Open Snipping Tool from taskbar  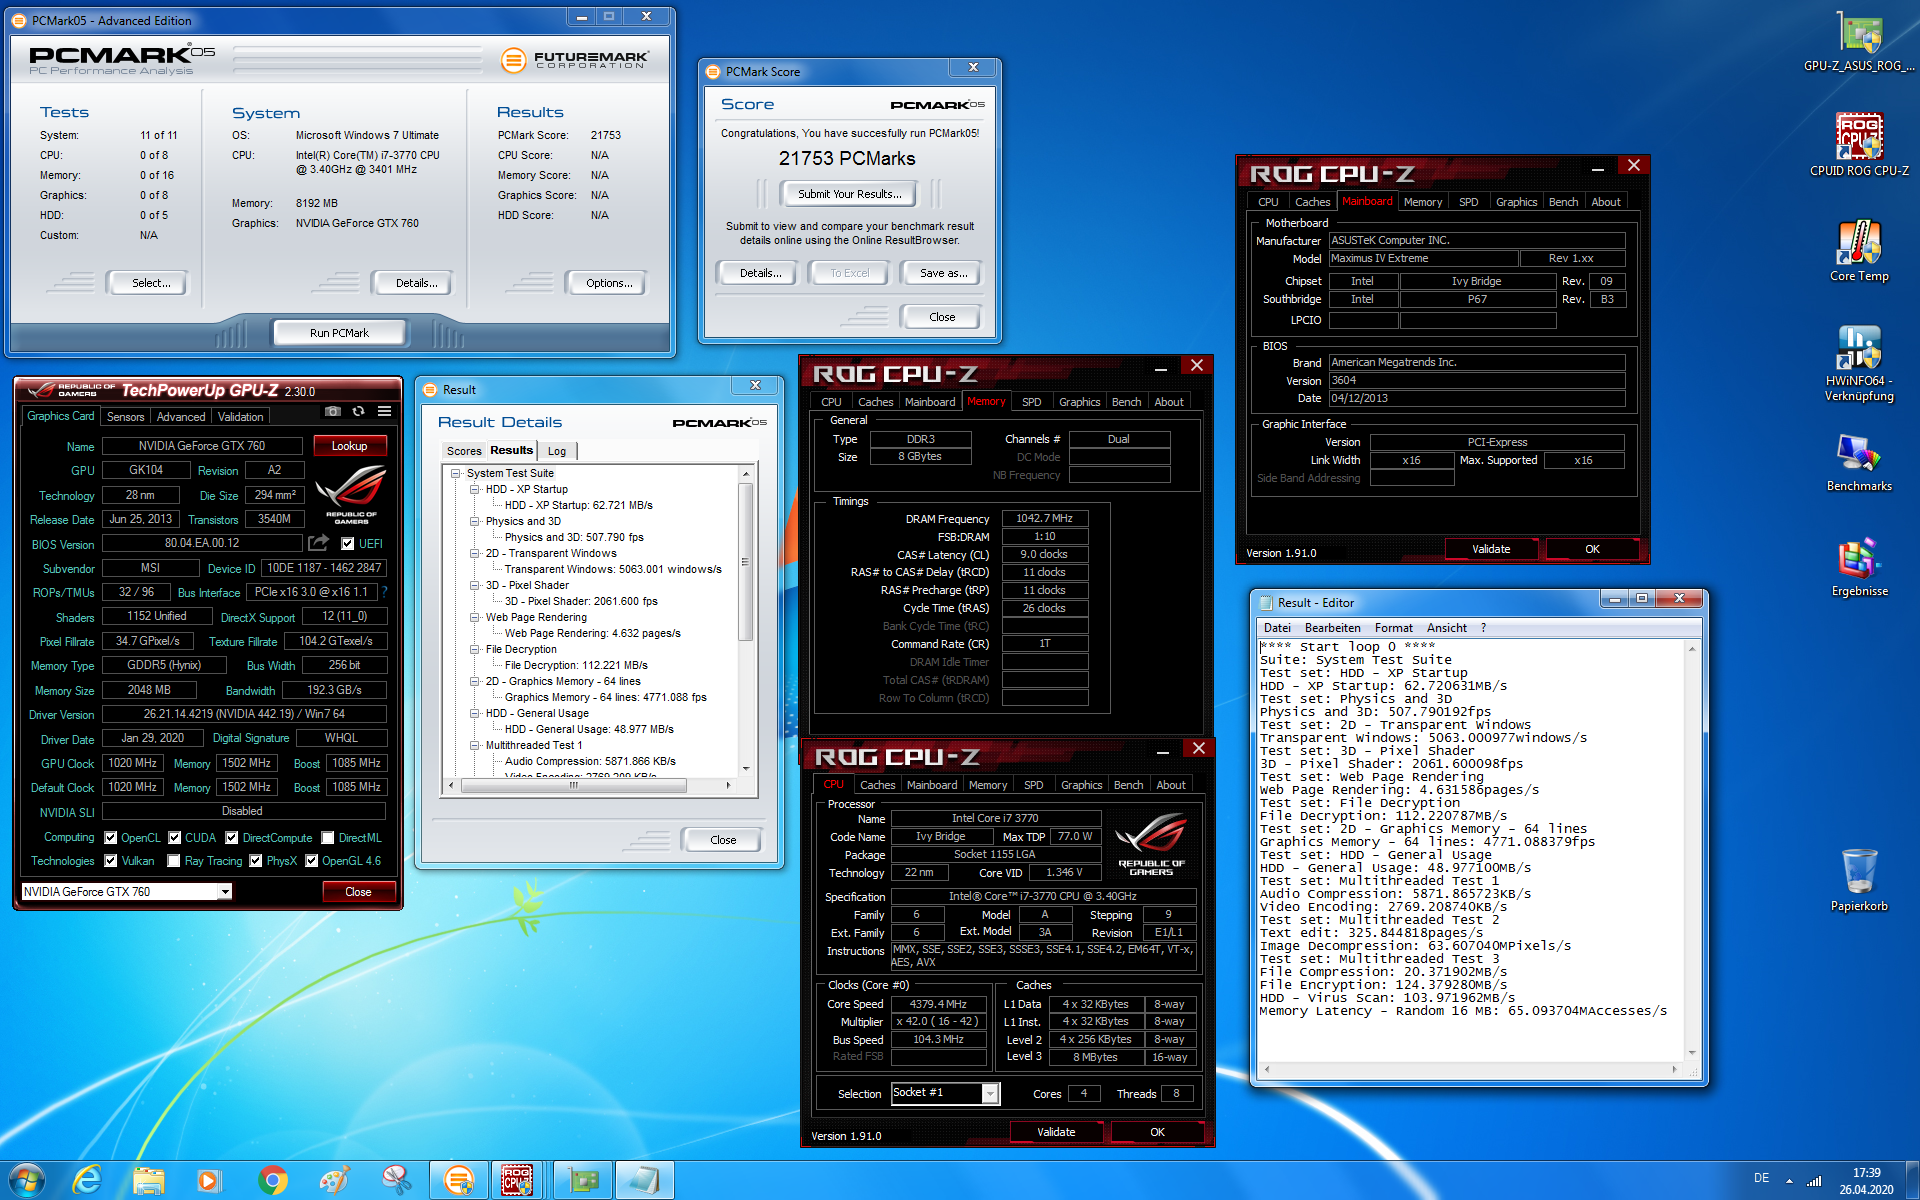tap(396, 1180)
